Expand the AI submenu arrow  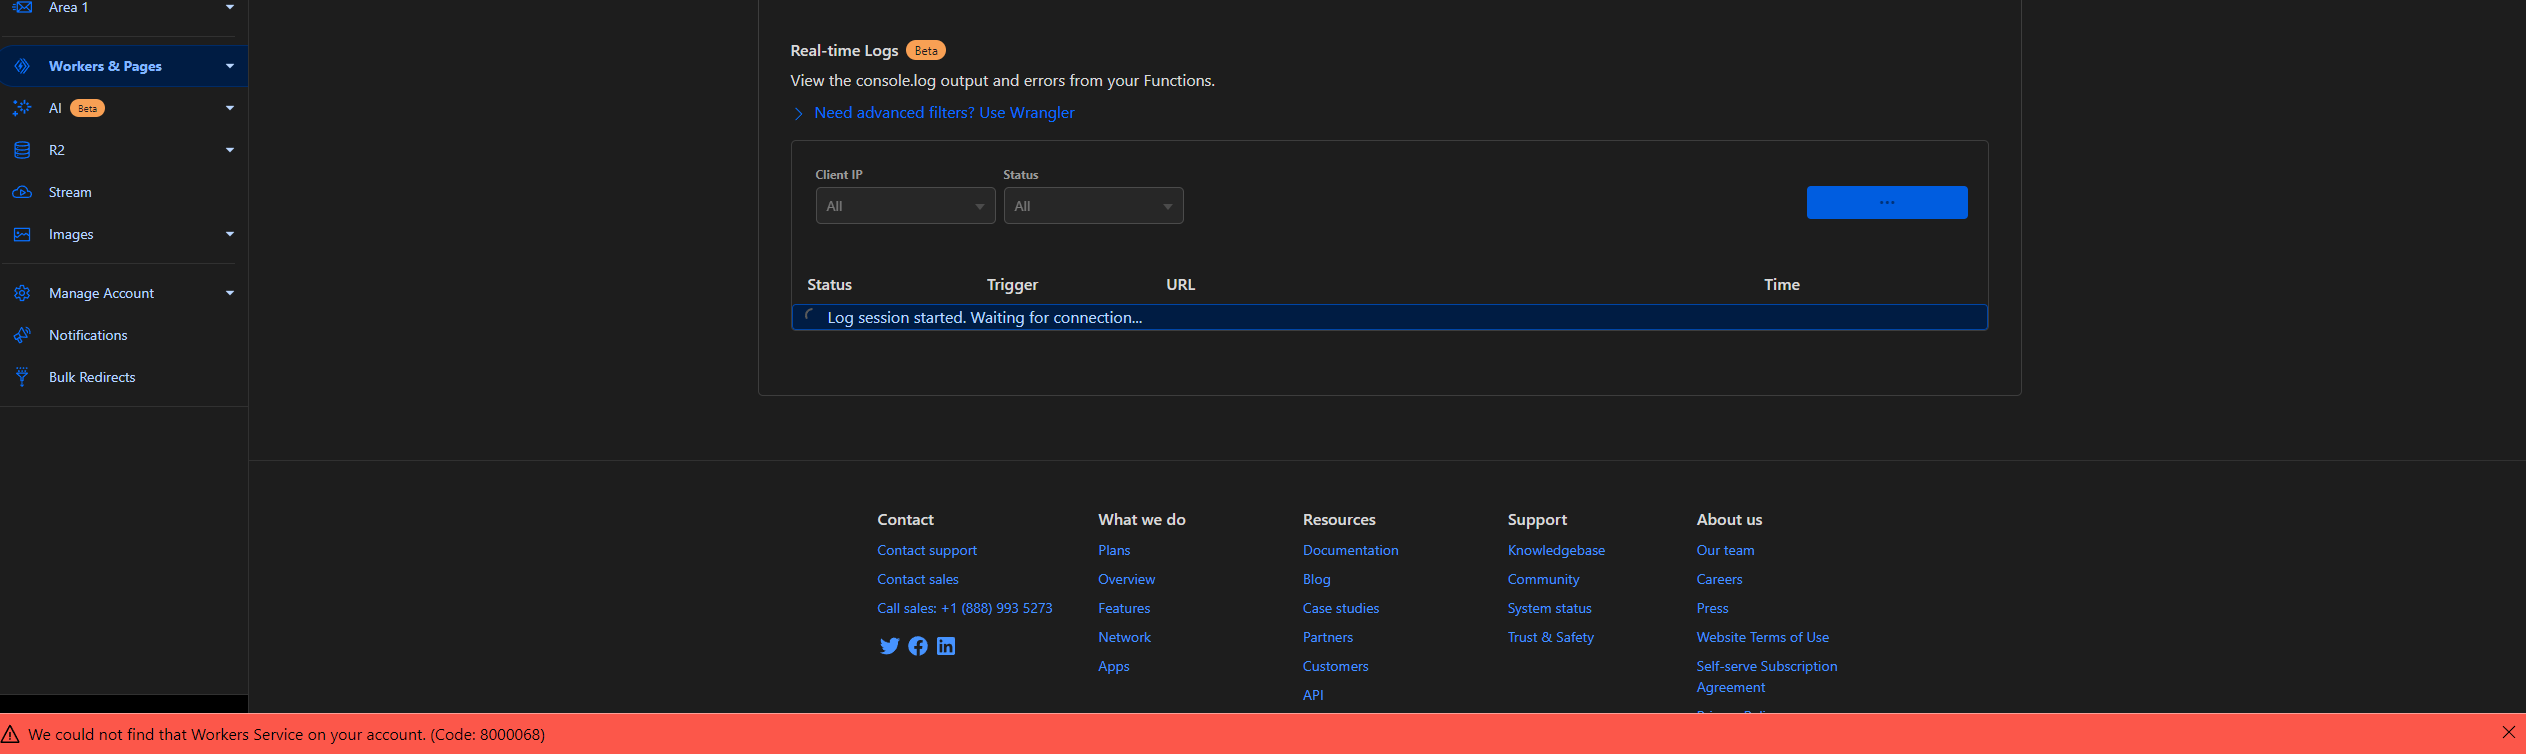[230, 108]
